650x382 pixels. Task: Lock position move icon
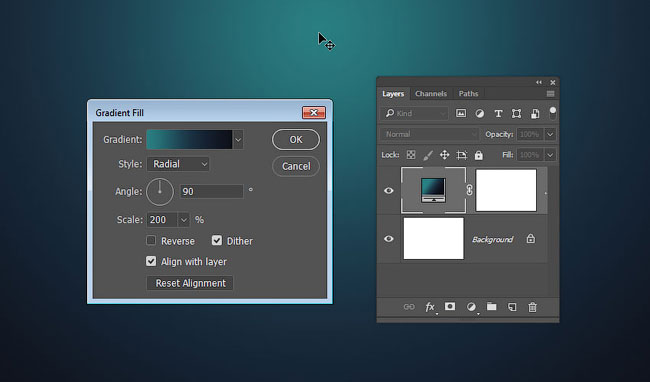click(x=444, y=155)
